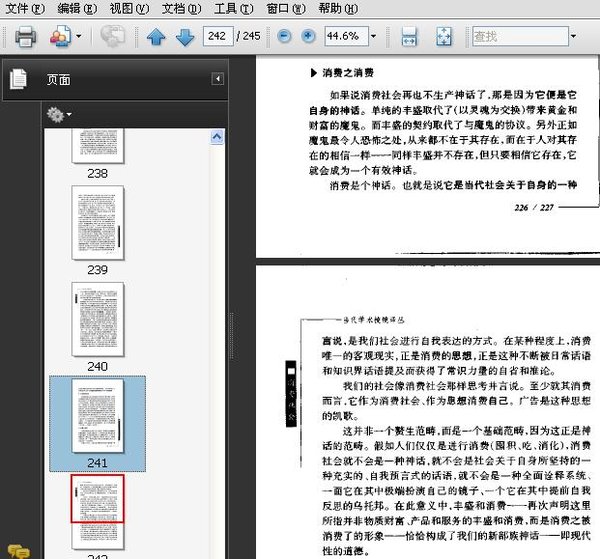The width and height of the screenshot is (600, 559).
Task: Select highlighted page thumbnail 241
Action: point(98,416)
